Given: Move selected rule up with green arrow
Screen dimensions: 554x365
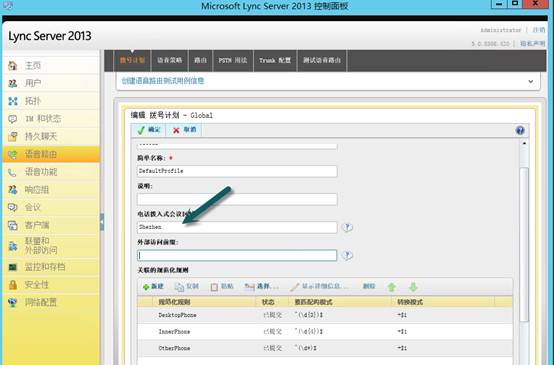Looking at the screenshot, I should click(391, 287).
